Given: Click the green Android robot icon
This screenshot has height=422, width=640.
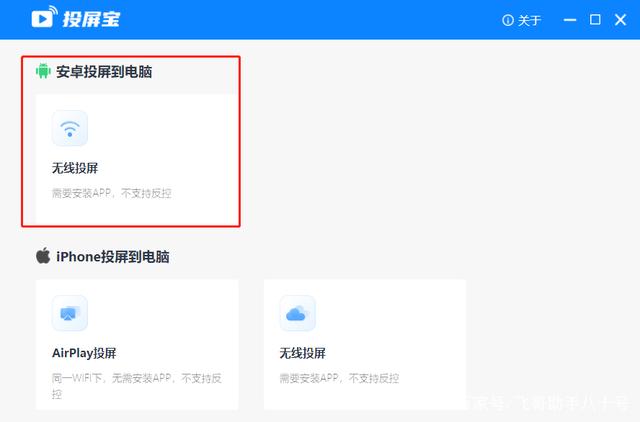Looking at the screenshot, I should [43, 71].
